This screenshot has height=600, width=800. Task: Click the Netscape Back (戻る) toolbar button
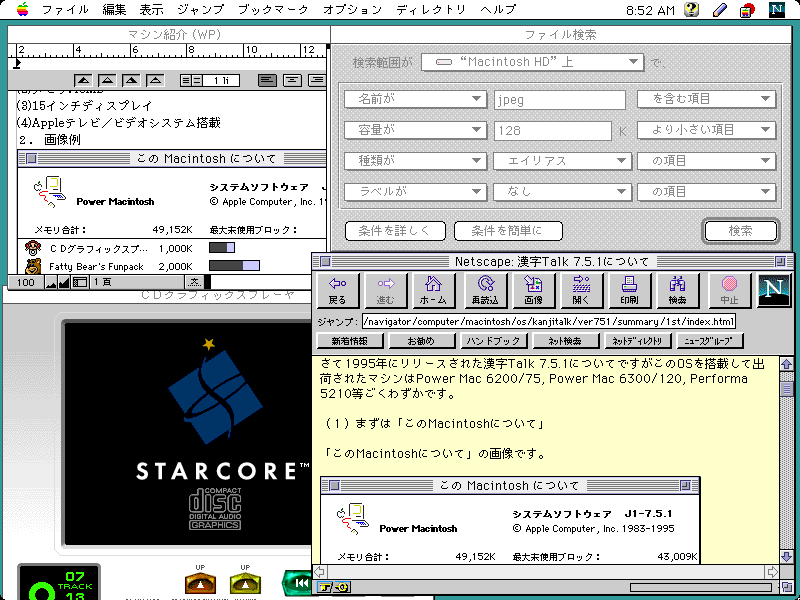point(338,290)
